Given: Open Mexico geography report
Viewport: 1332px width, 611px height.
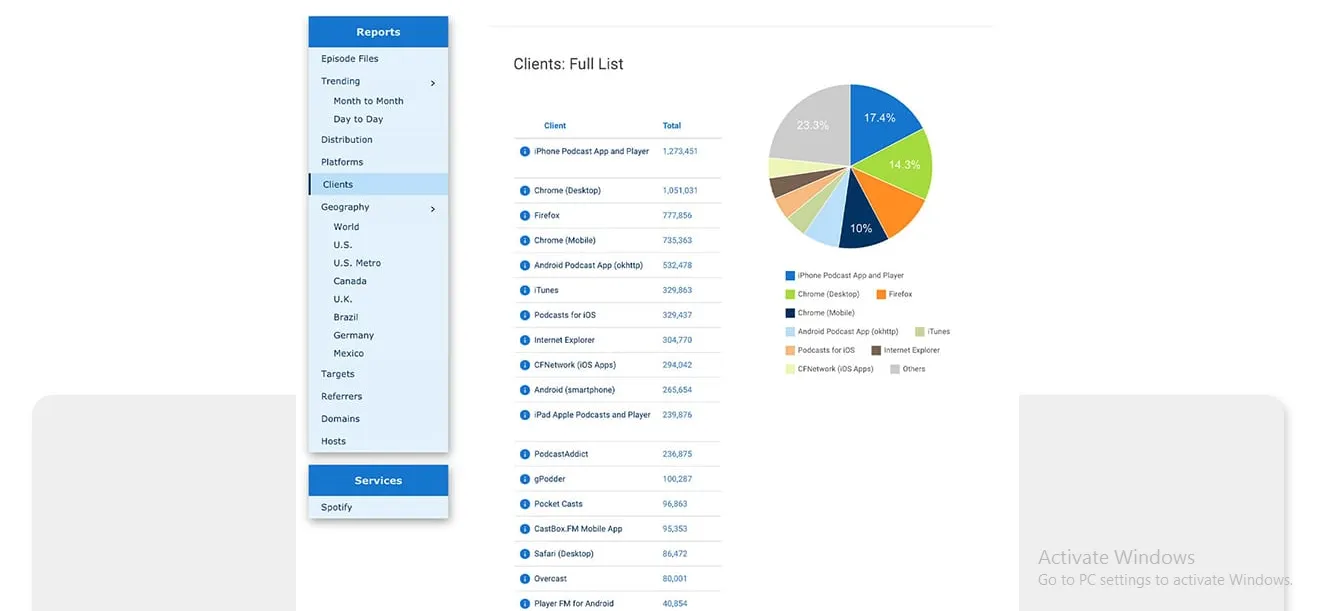Looking at the screenshot, I should tap(349, 353).
